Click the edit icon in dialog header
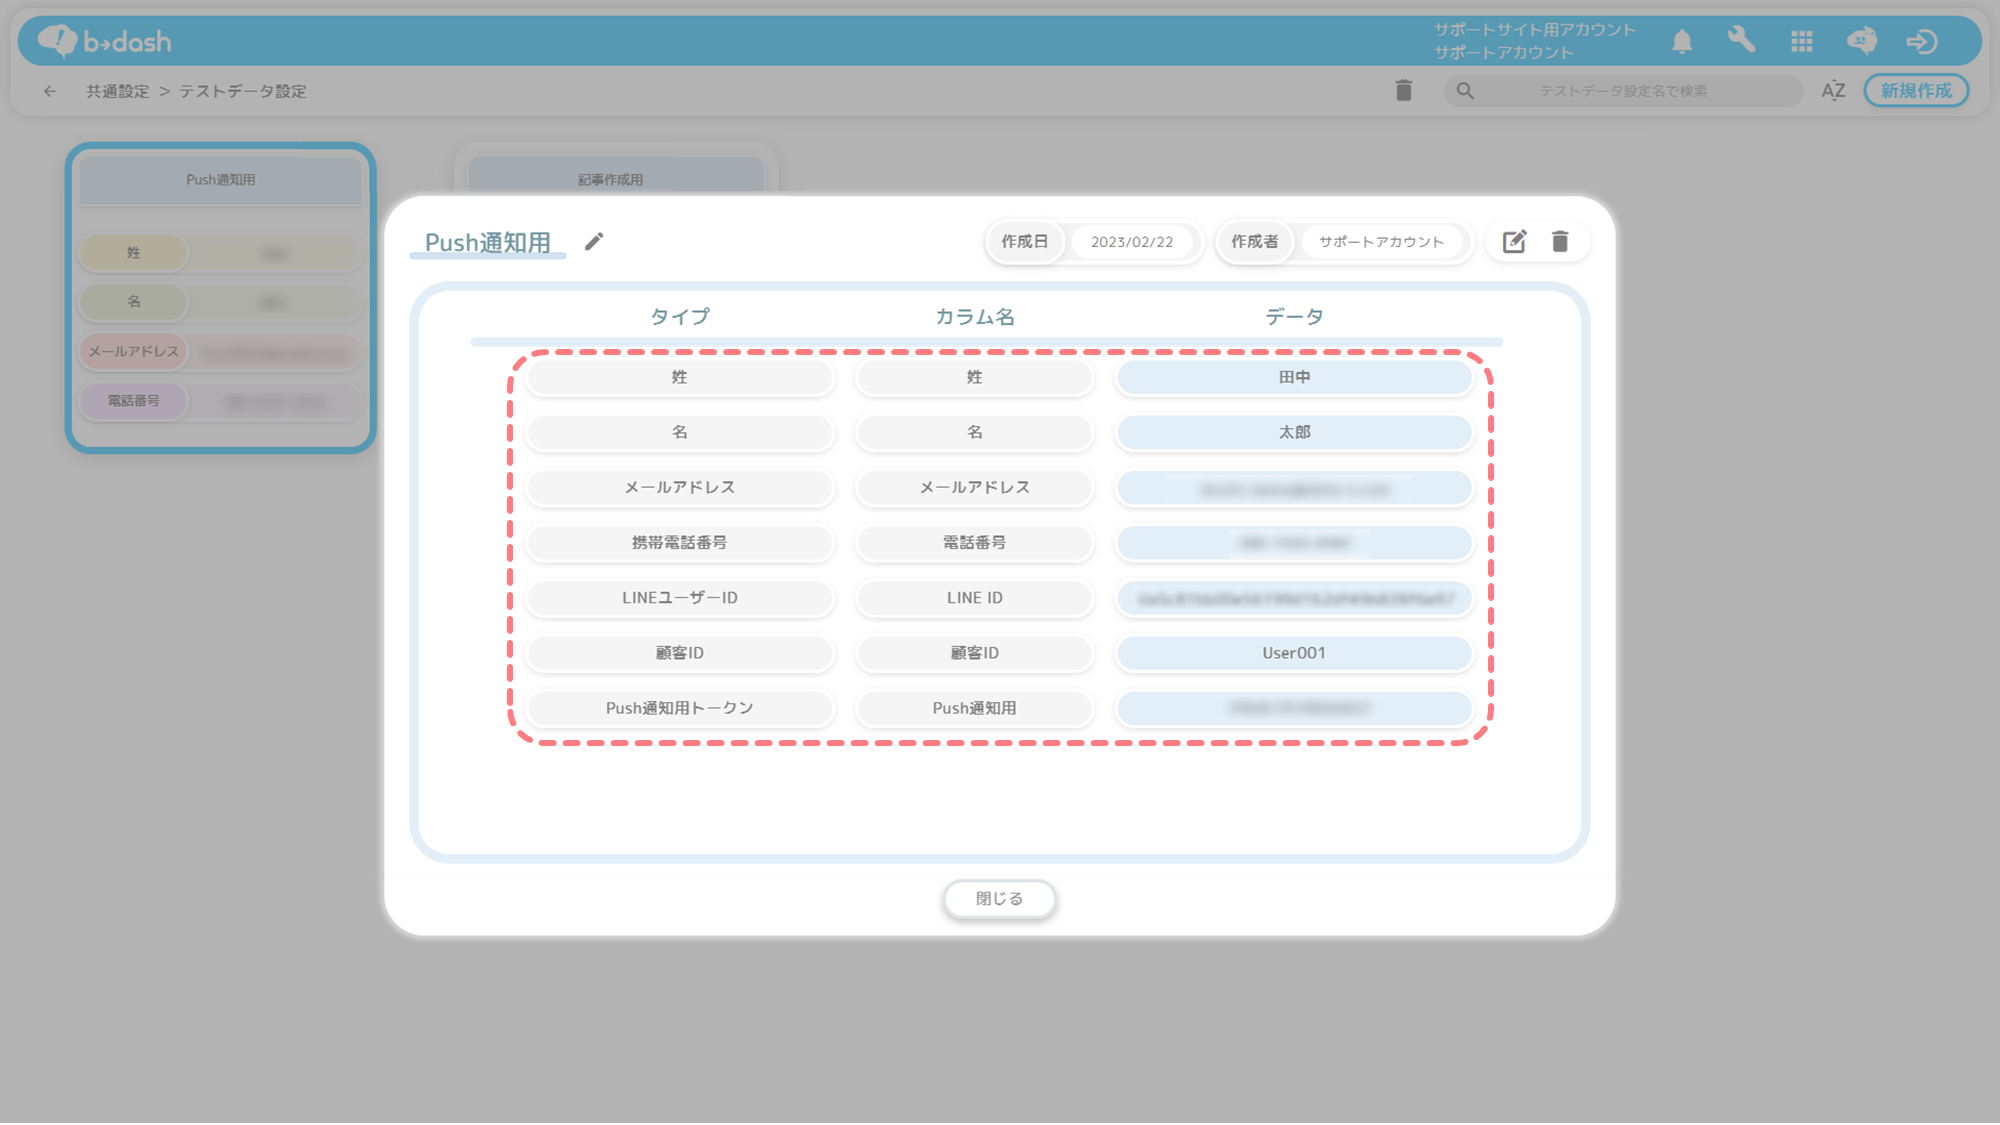The width and height of the screenshot is (2000, 1125). click(1514, 242)
